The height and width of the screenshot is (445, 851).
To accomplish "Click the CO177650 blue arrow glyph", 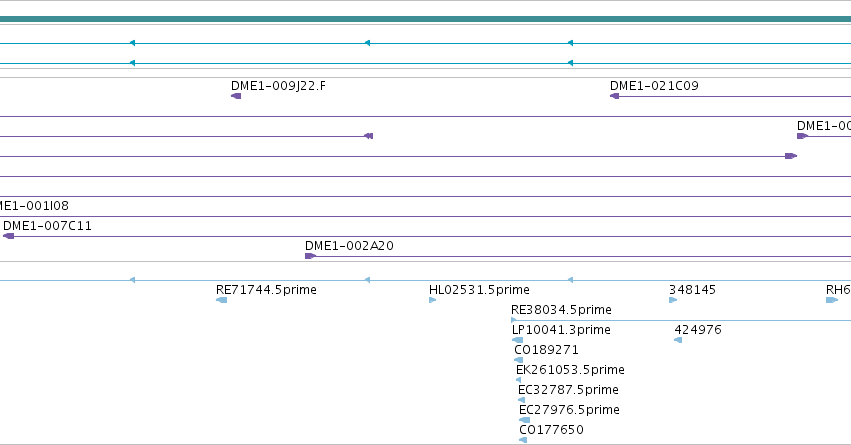I will coord(523,440).
